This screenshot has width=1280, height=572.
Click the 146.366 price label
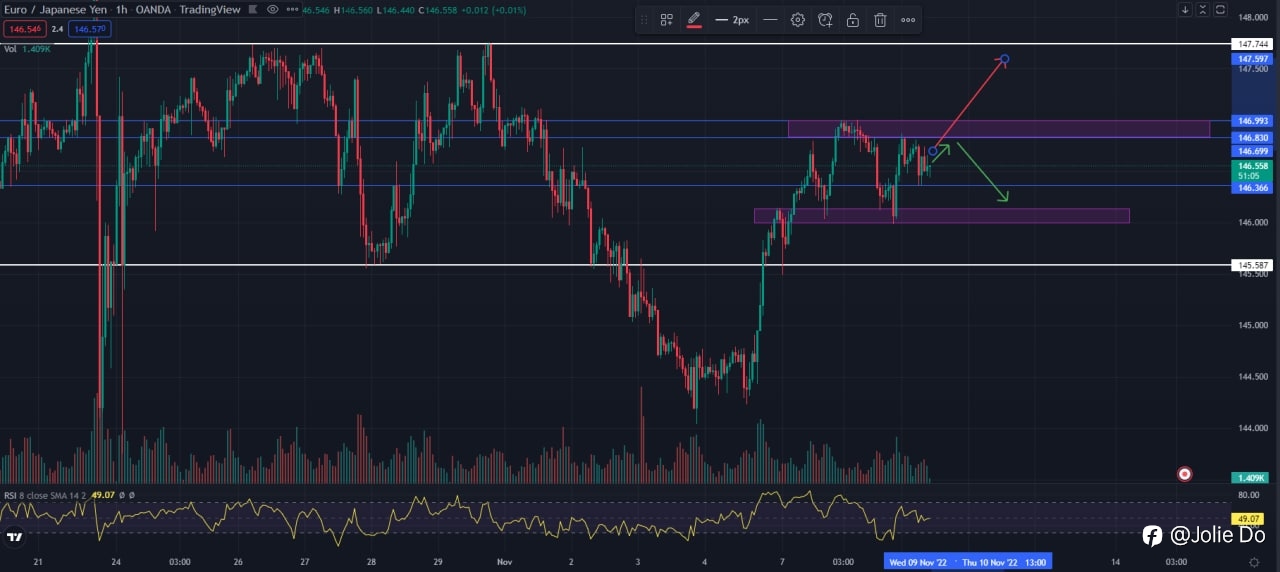tap(1253, 186)
